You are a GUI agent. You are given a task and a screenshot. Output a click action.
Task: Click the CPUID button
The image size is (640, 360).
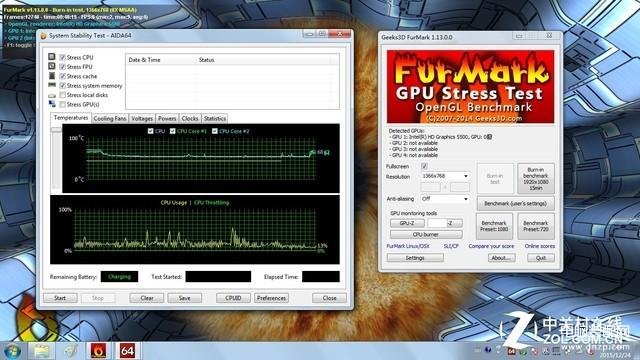point(233,298)
